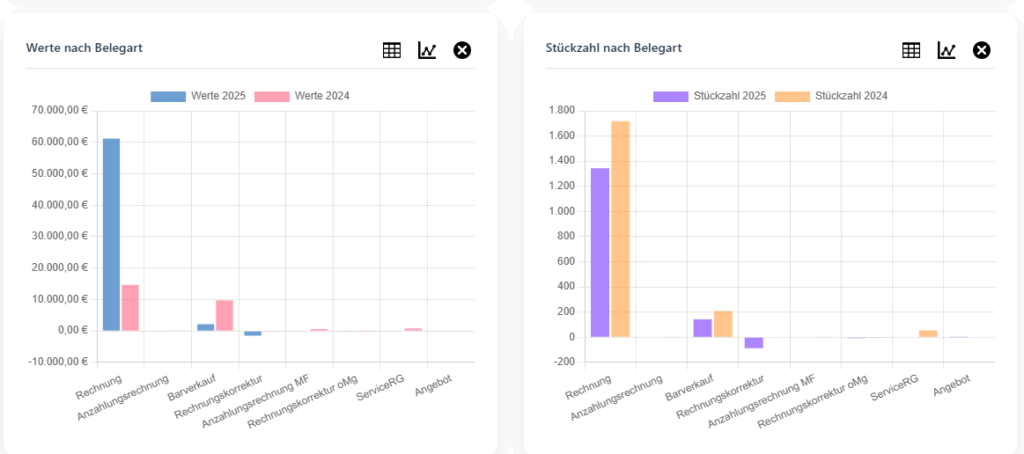Select the blue Rechnung bar for Werte 2025
This screenshot has height=454, width=1024.
click(111, 234)
